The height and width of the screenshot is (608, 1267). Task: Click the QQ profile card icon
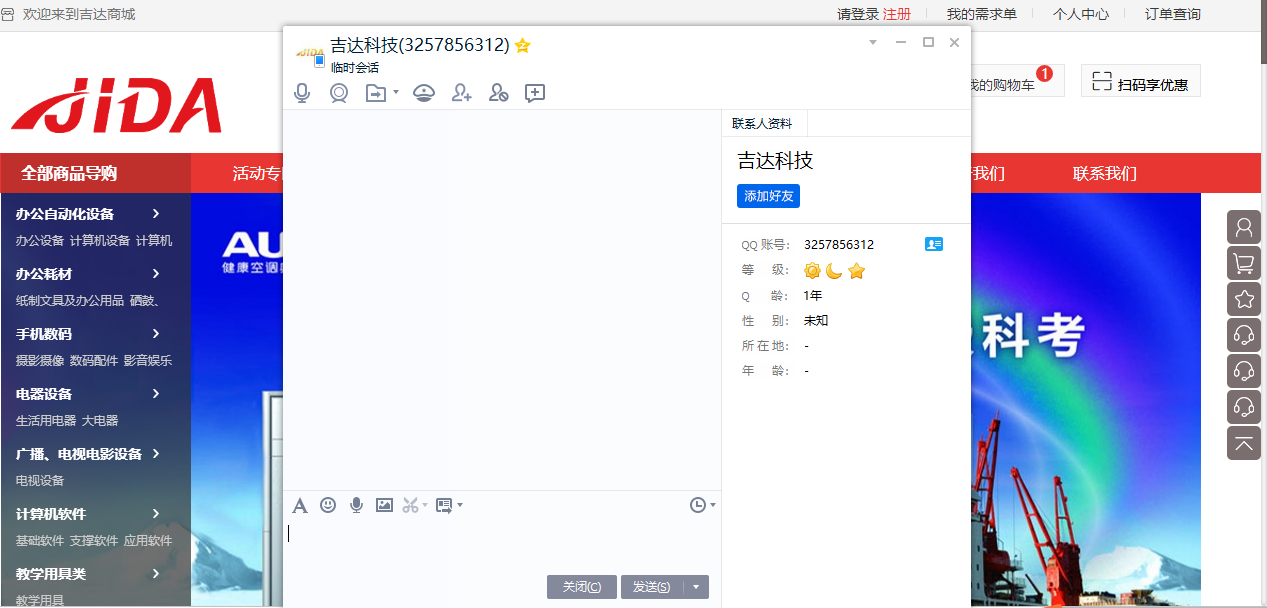point(934,244)
